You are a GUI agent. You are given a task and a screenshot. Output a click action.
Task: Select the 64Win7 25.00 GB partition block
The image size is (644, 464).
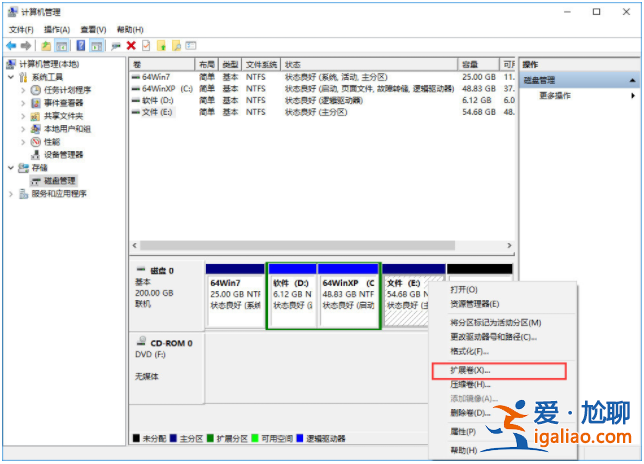235,296
